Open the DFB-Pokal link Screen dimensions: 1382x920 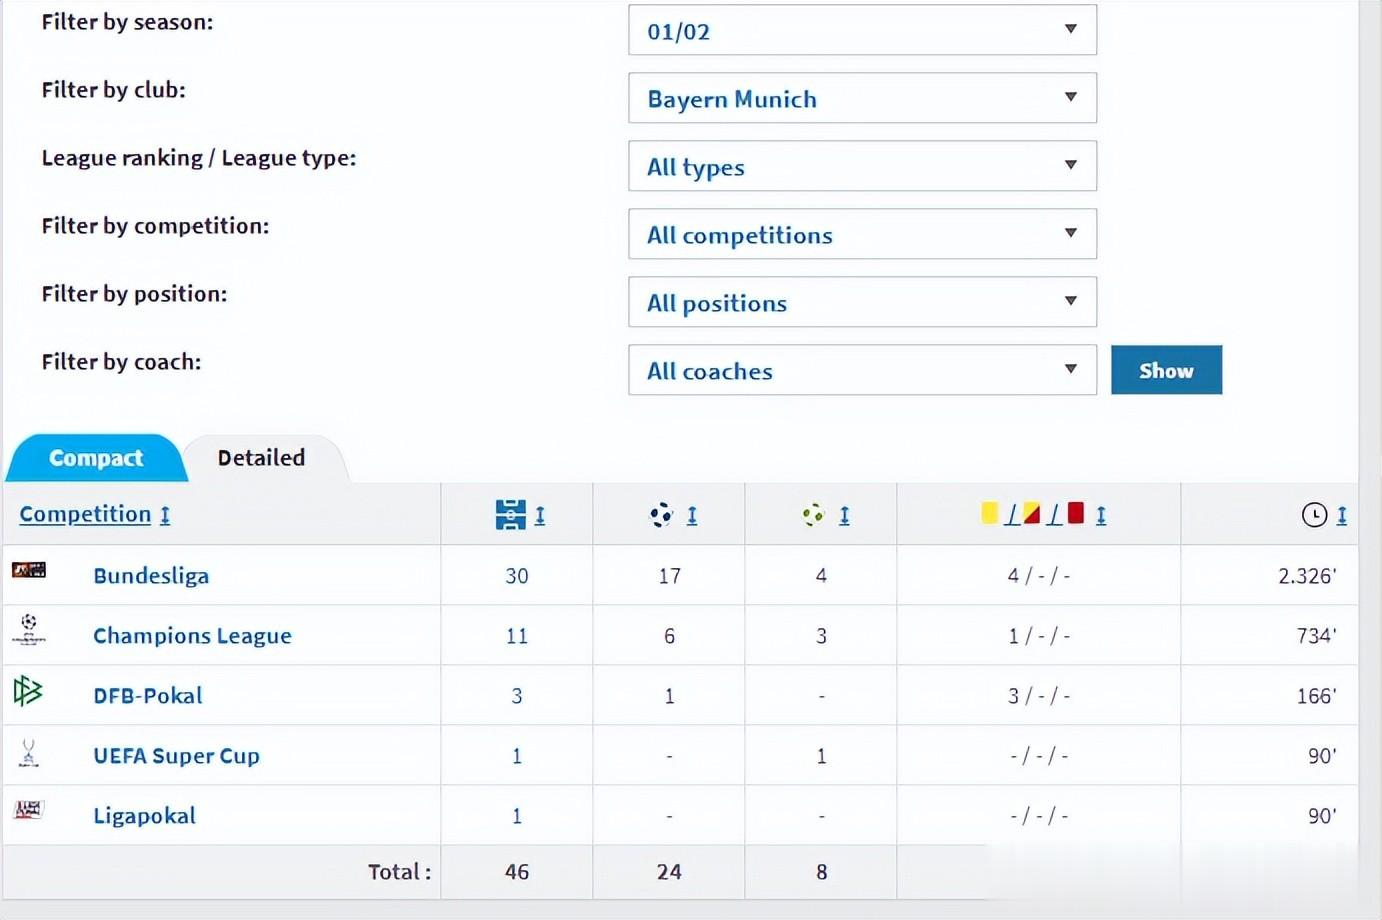(x=148, y=696)
